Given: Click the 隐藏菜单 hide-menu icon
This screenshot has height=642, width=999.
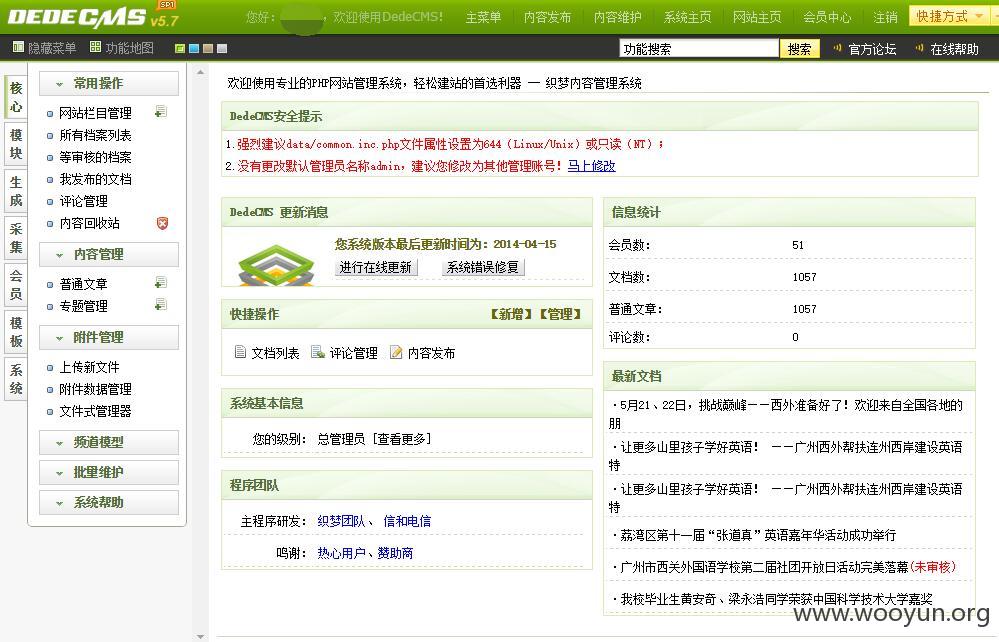Looking at the screenshot, I should (x=18, y=47).
